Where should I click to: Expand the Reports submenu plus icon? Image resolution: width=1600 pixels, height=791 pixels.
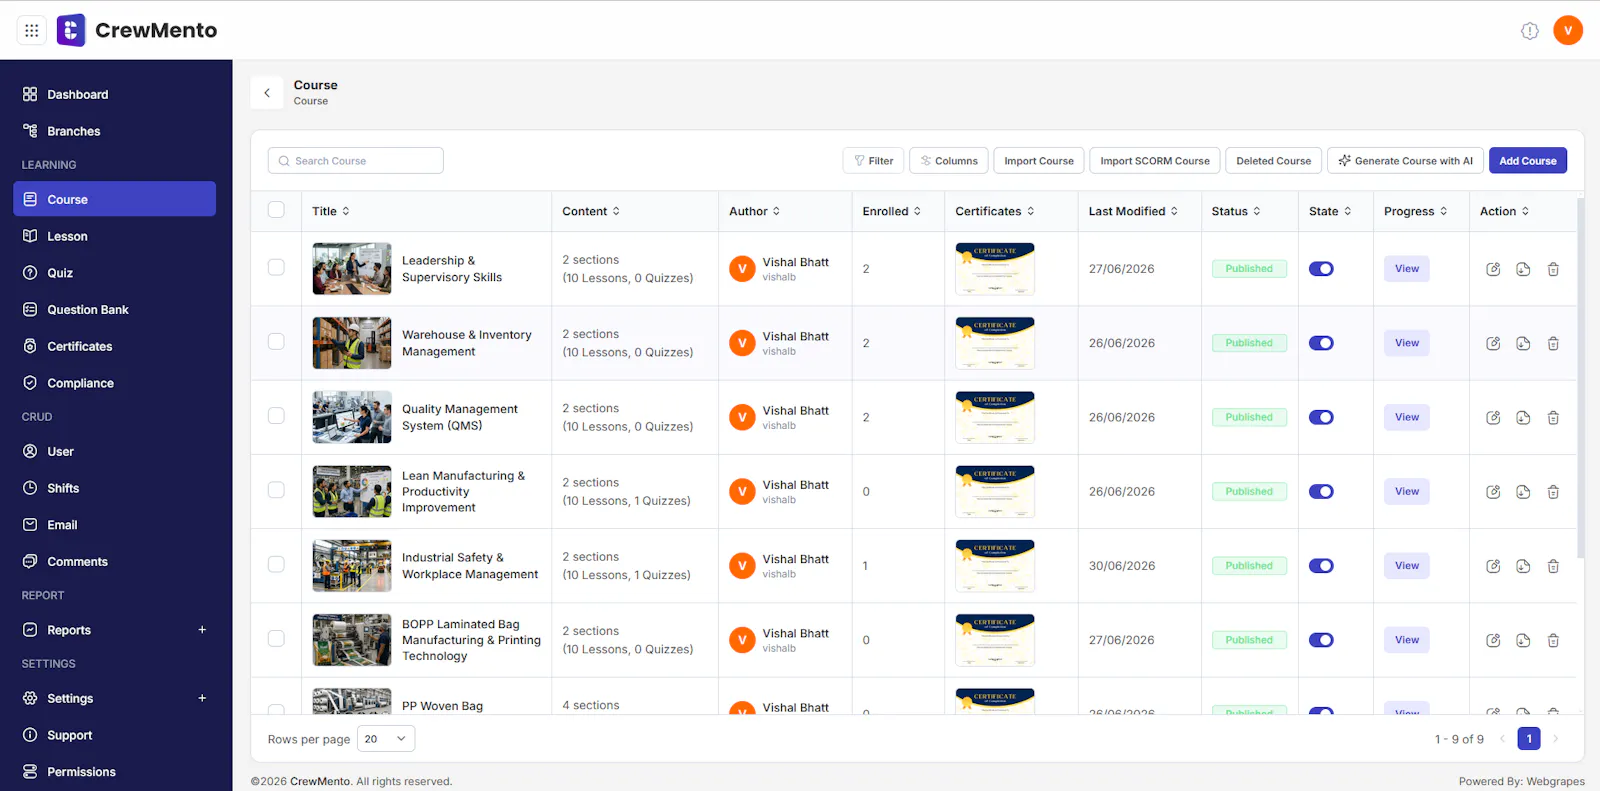tap(202, 630)
